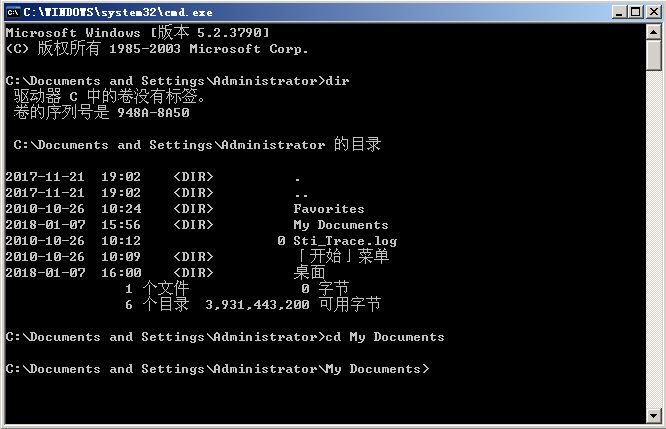Click the 'dir' command text

tap(337, 81)
